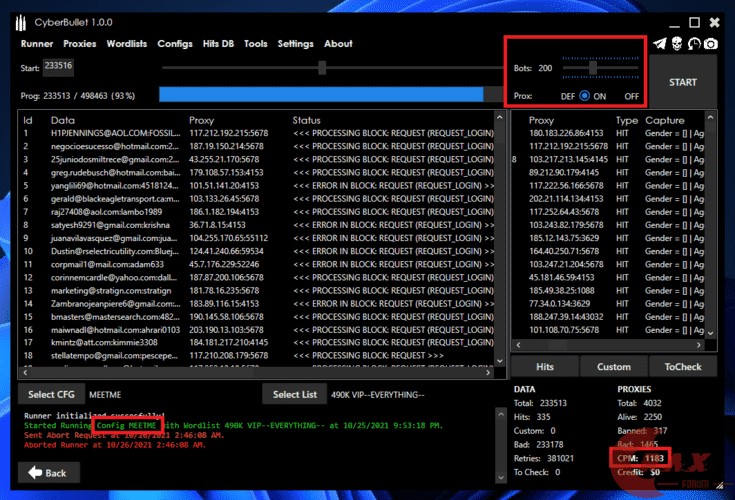Click the Banned: 317 proxies statistic
Viewport: 735px width, 500px height.
click(x=642, y=431)
